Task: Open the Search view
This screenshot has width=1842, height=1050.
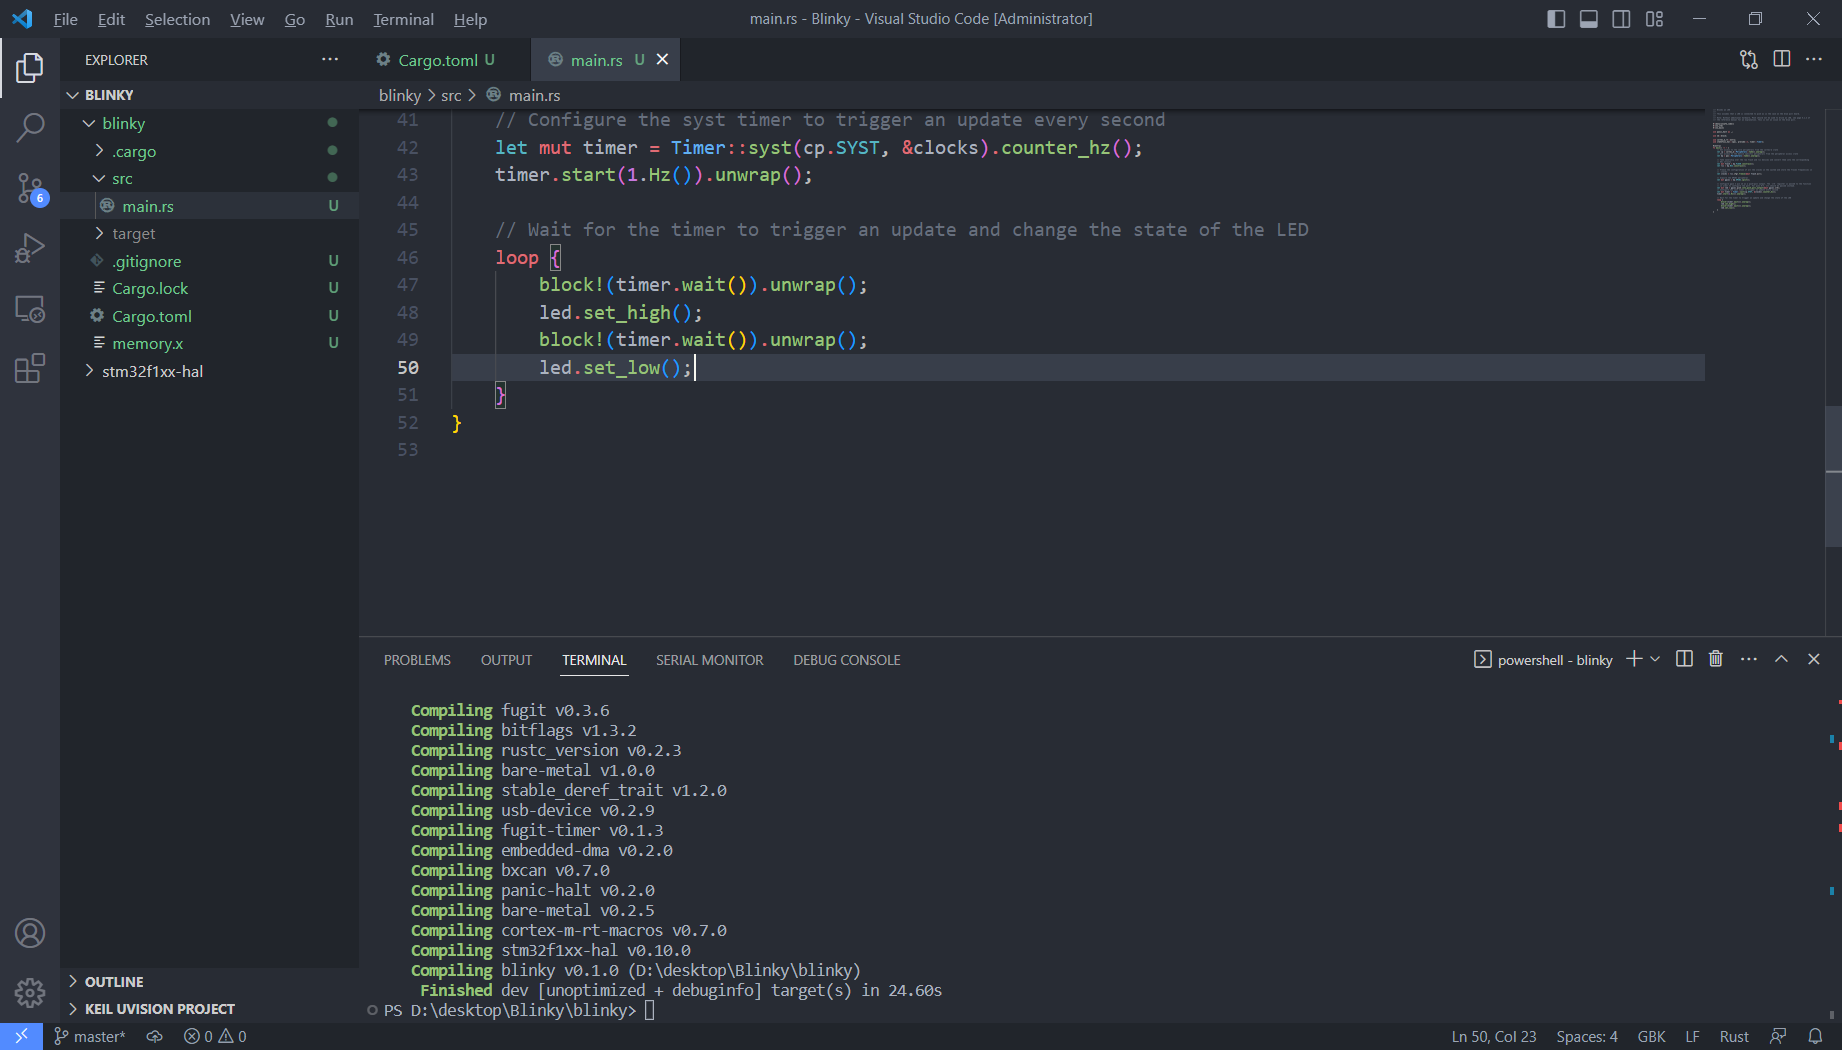Action: coord(30,127)
